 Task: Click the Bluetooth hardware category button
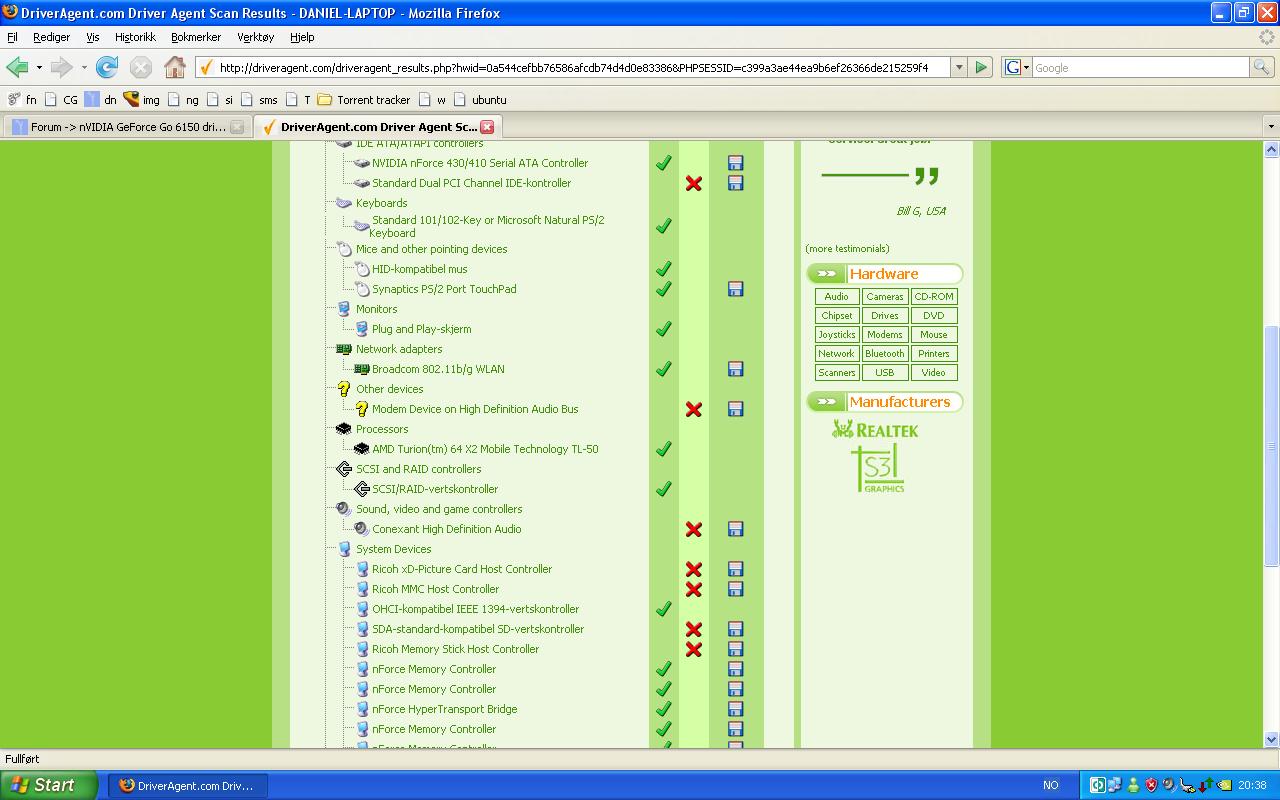click(x=885, y=354)
